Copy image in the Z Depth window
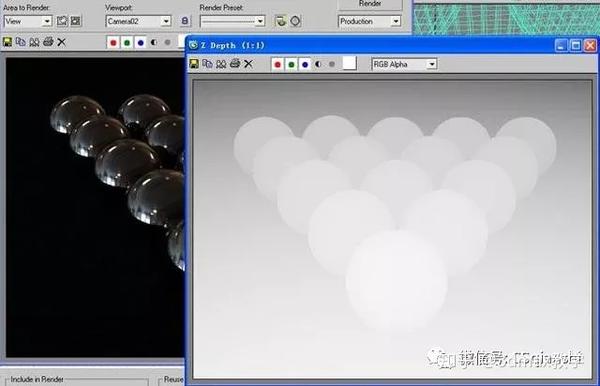600x386 pixels. tap(207, 64)
